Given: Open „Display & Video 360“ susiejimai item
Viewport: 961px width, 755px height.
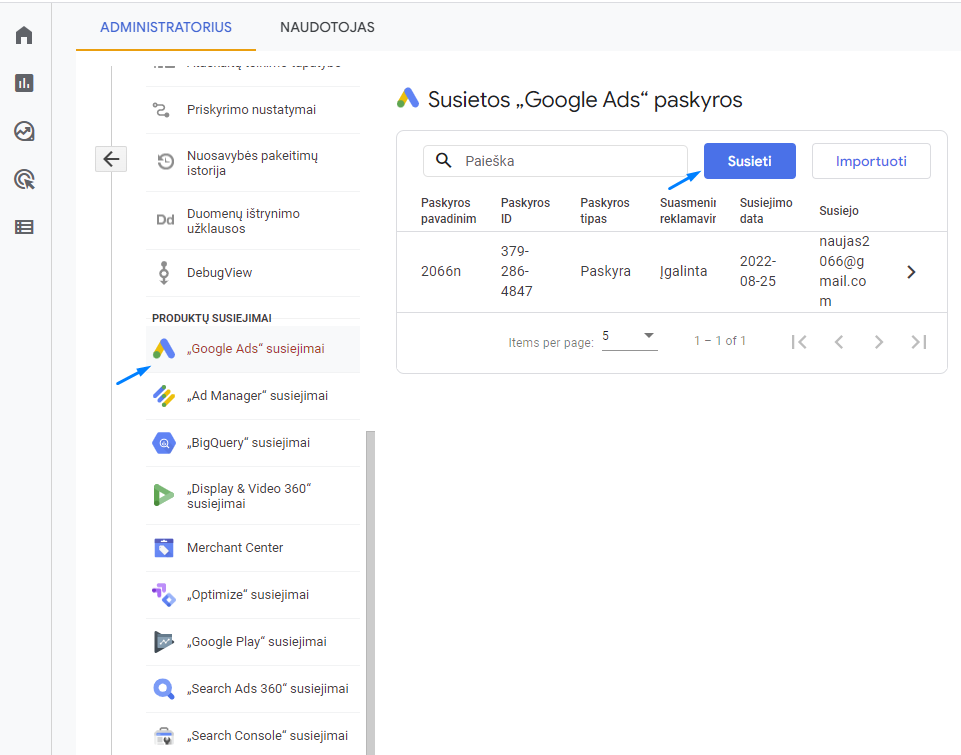Looking at the screenshot, I should coord(253,496).
